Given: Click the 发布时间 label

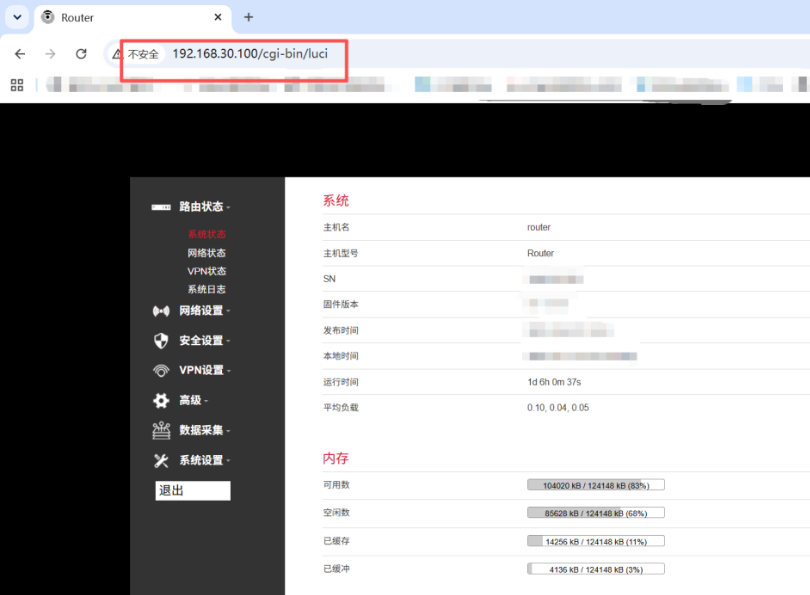Looking at the screenshot, I should [340, 331].
